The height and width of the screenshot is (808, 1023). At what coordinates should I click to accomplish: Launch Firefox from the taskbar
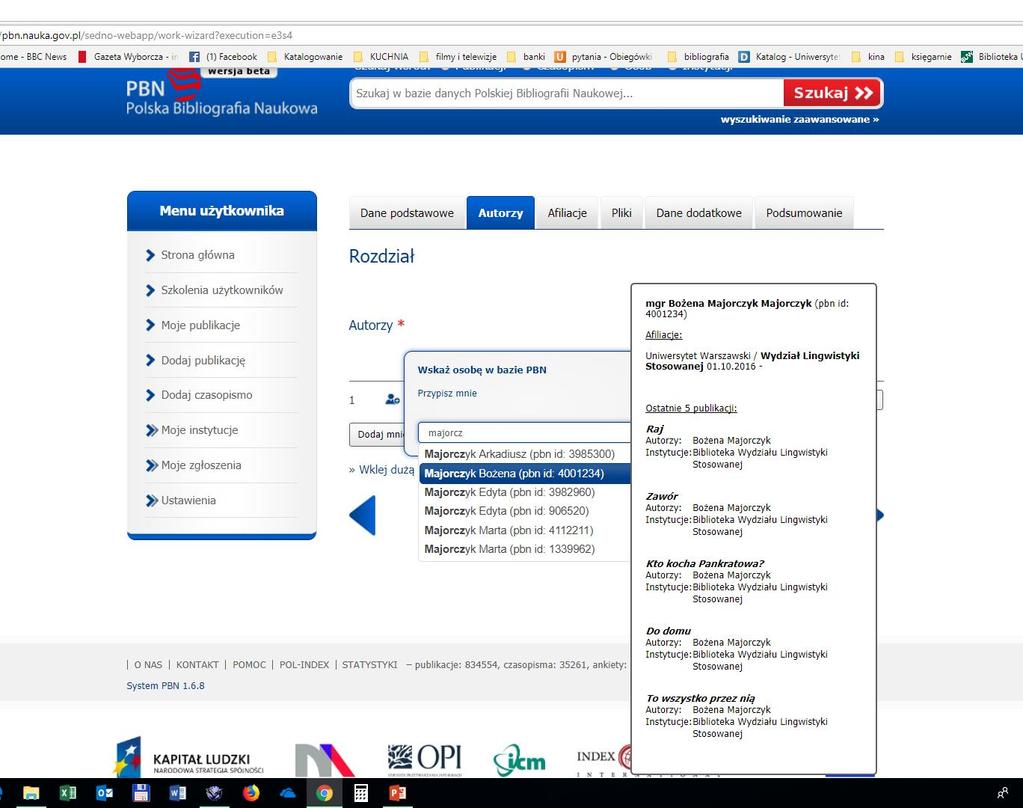click(251, 793)
